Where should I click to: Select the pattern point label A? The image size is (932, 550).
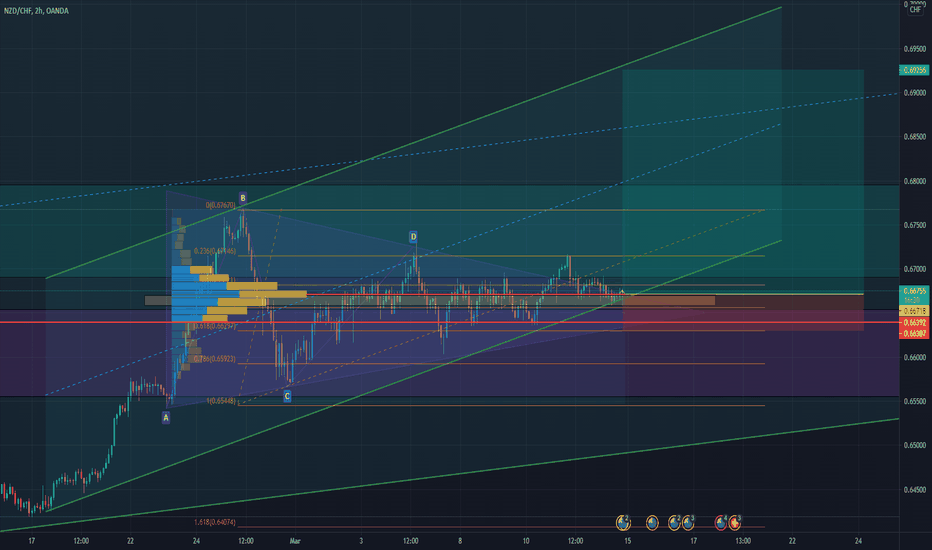[166, 418]
